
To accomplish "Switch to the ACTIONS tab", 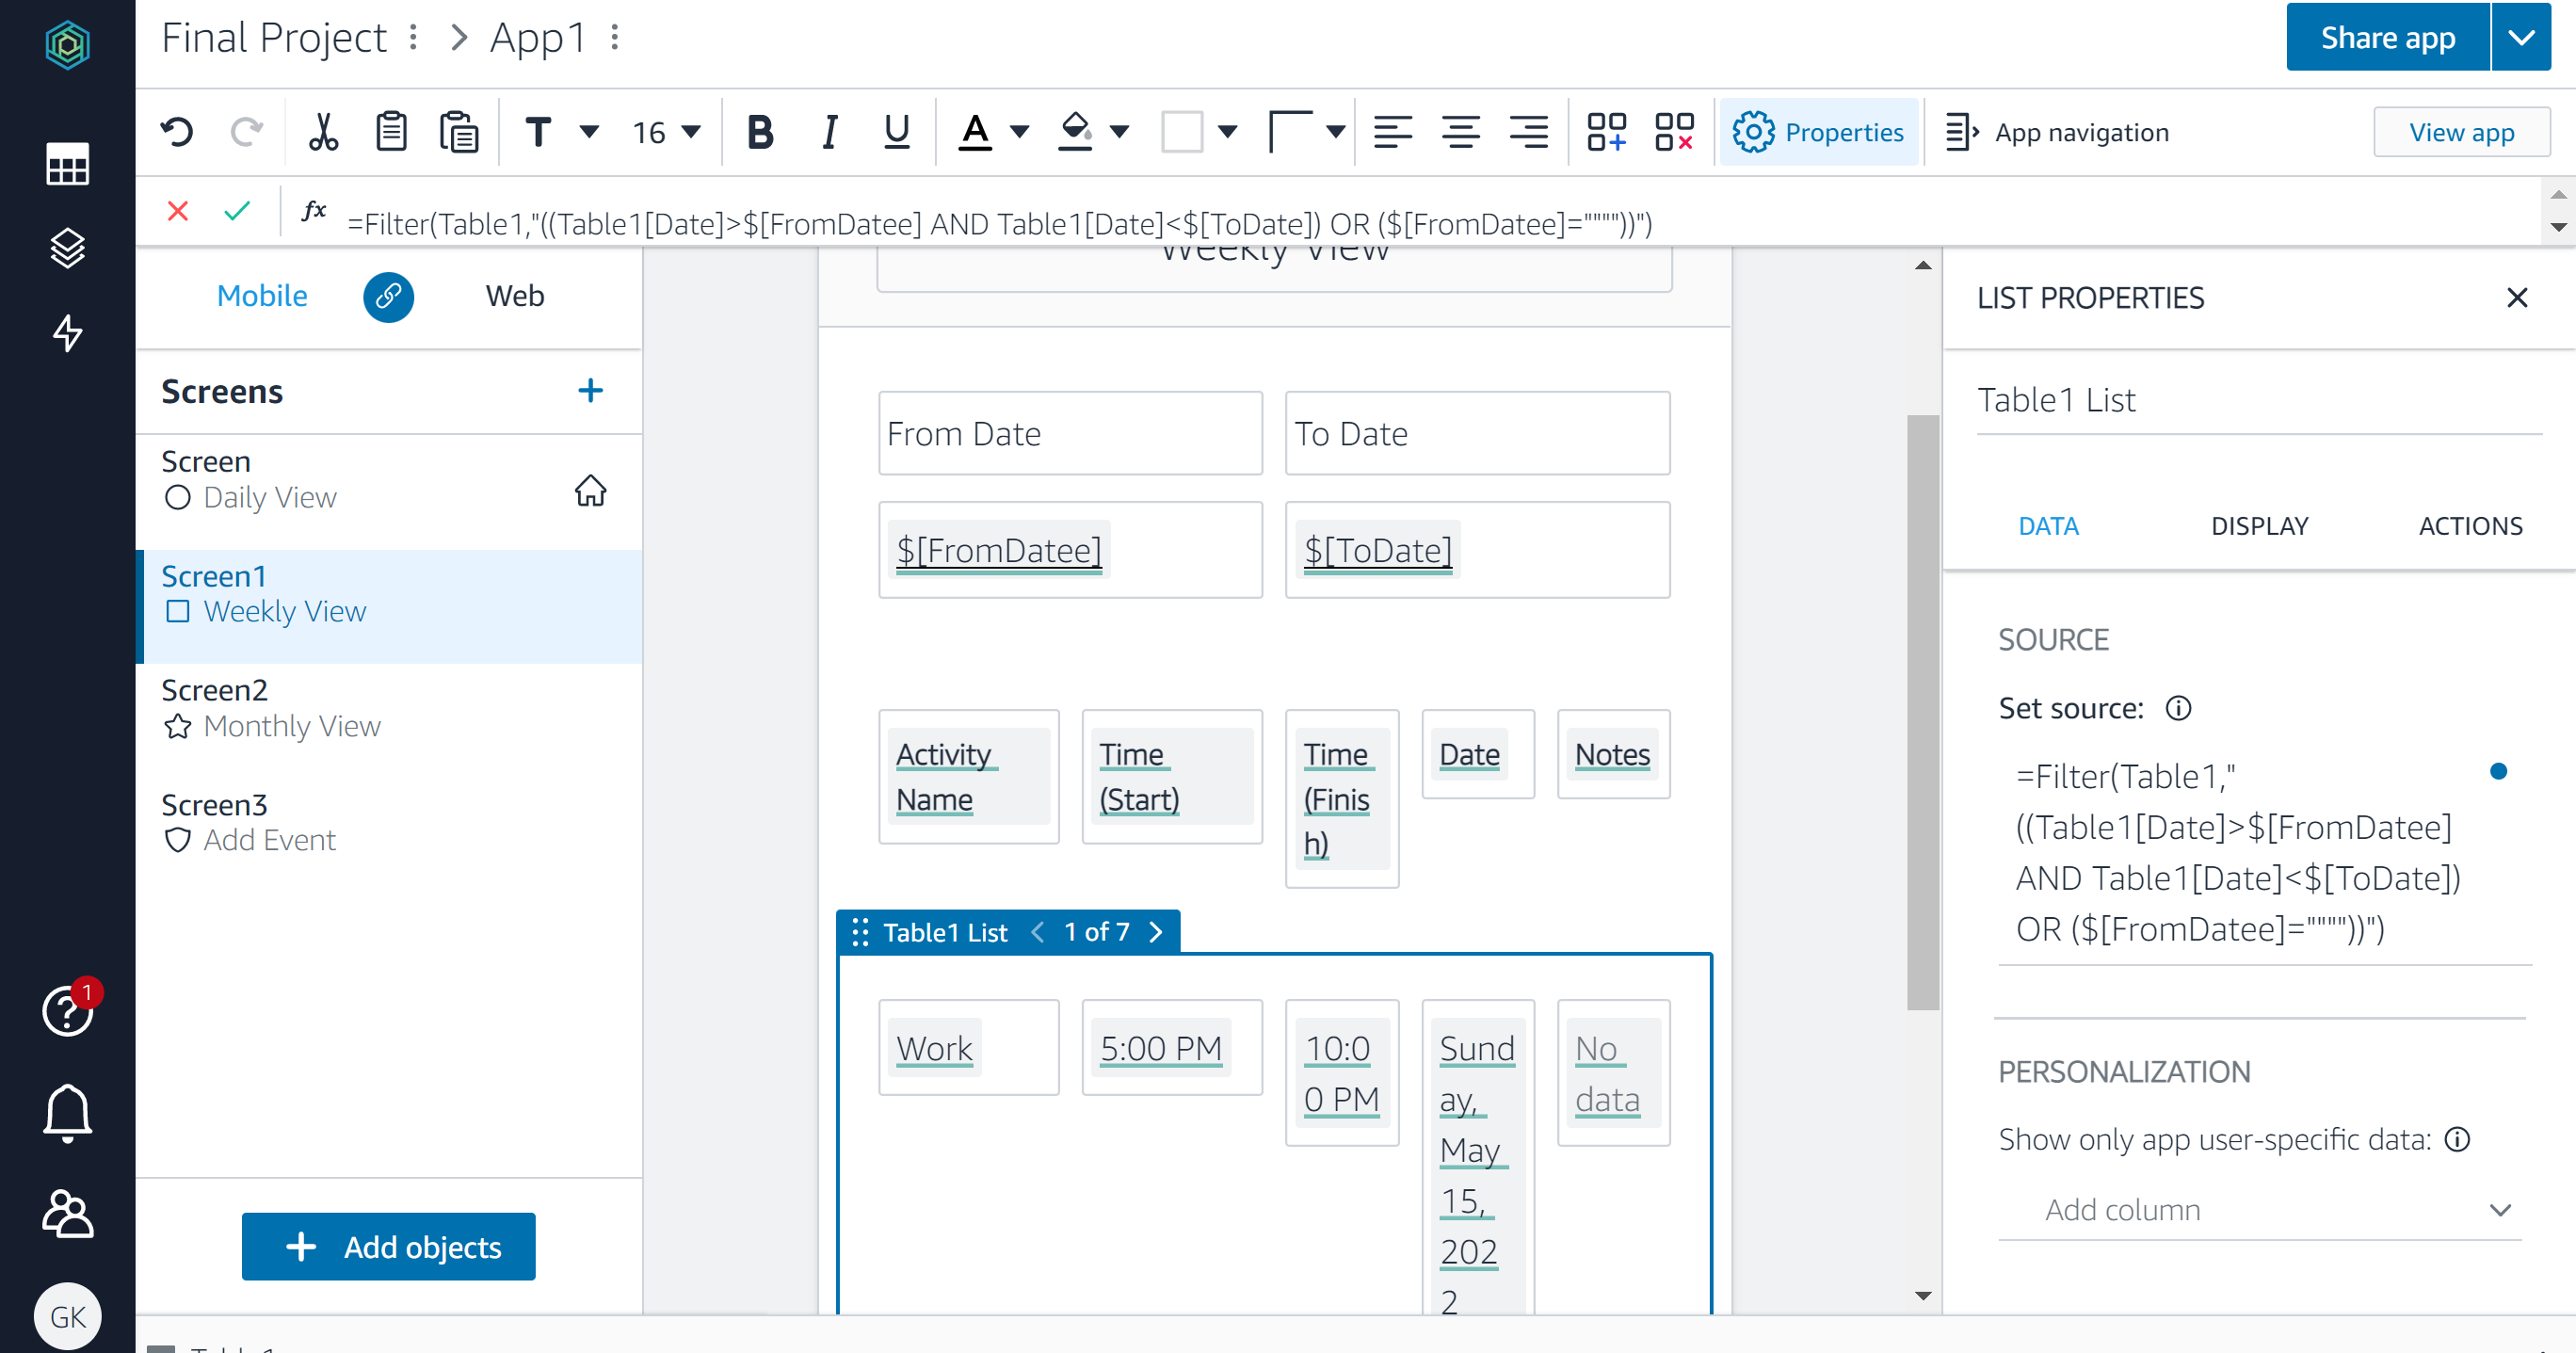I will coord(2470,525).
